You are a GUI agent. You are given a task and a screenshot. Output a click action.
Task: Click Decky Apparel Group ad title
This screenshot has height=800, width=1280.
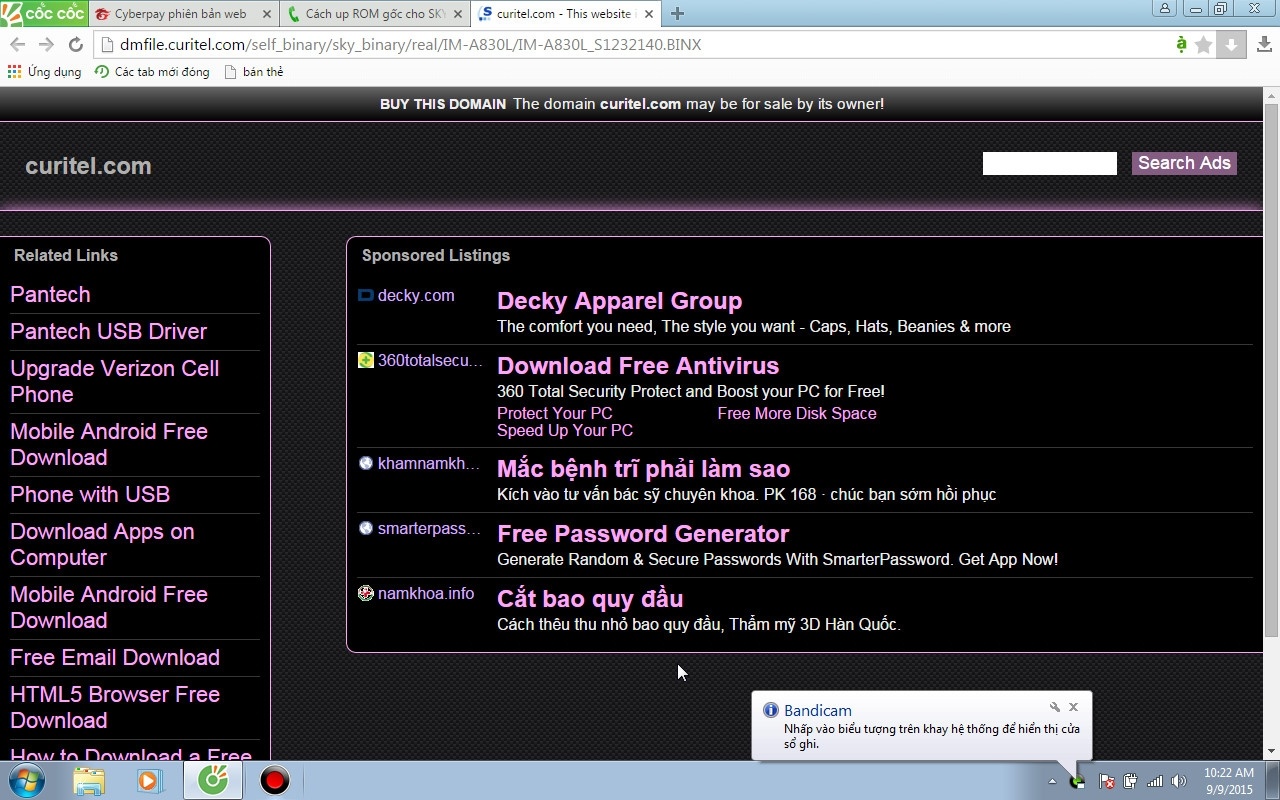[x=619, y=301]
